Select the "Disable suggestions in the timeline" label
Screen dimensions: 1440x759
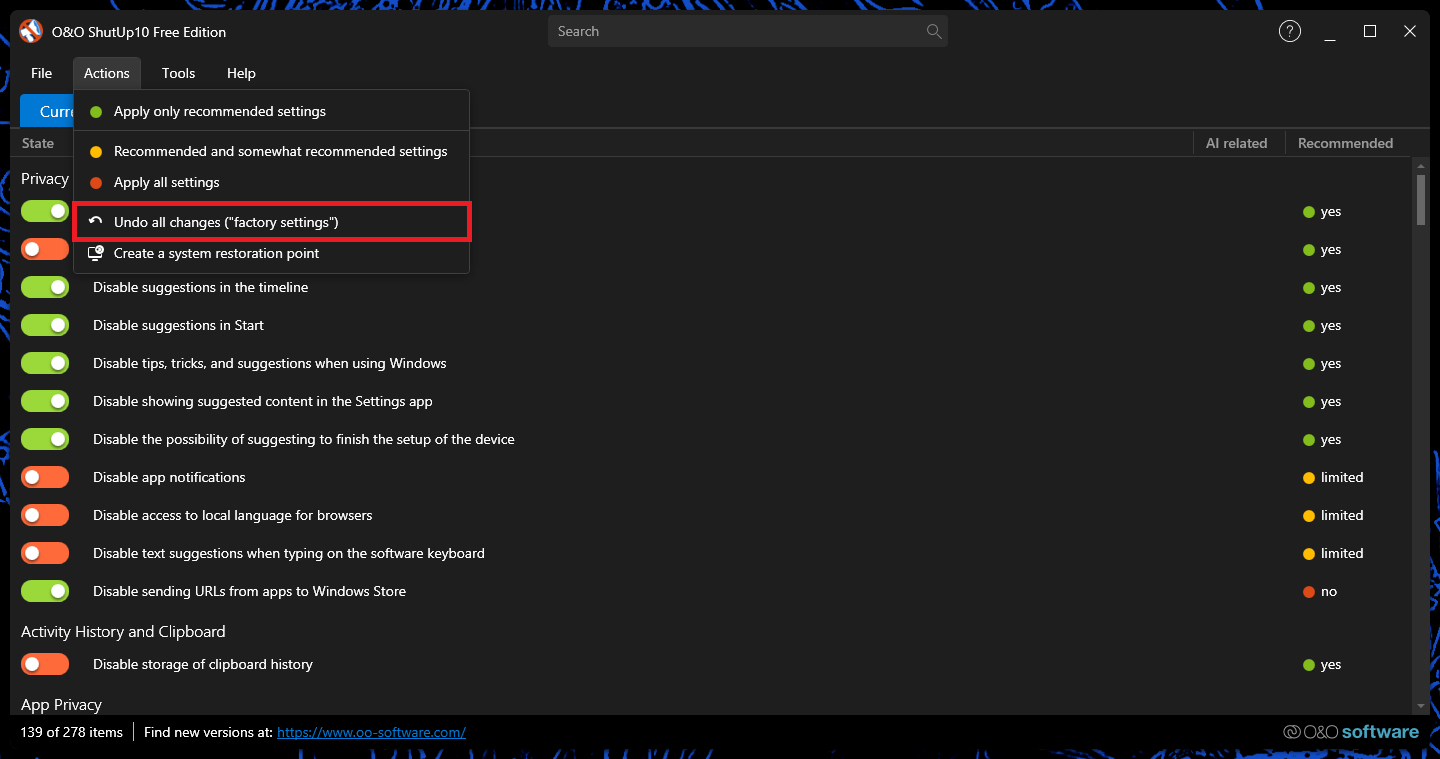click(x=201, y=287)
